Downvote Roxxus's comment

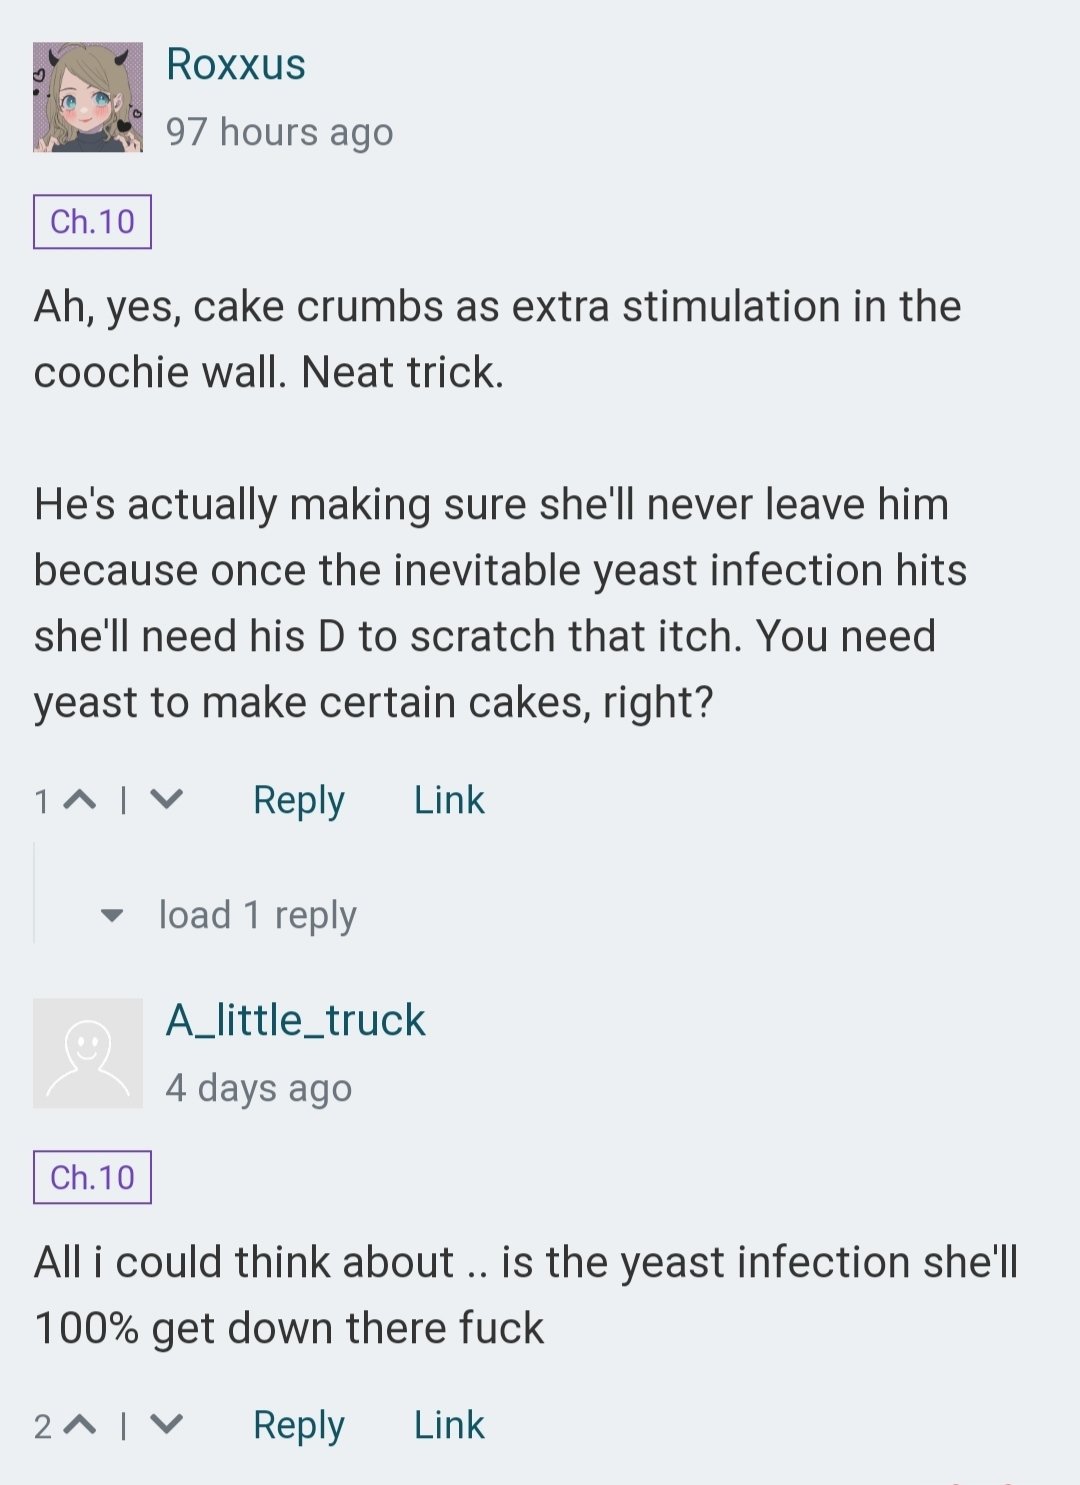(167, 800)
